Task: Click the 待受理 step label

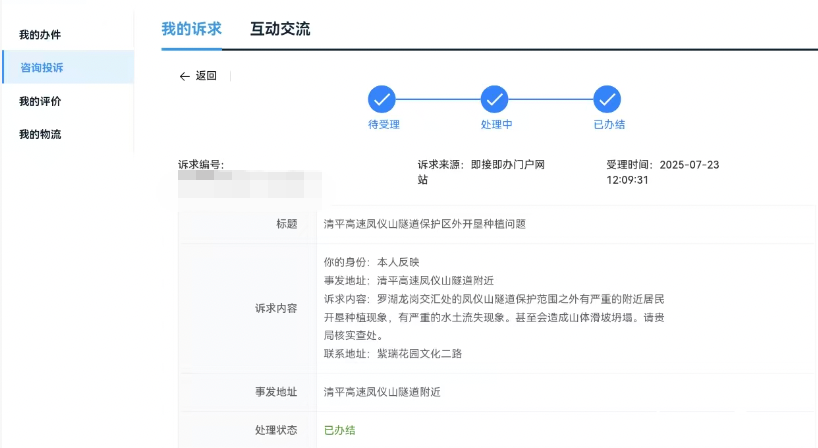Action: (x=383, y=125)
